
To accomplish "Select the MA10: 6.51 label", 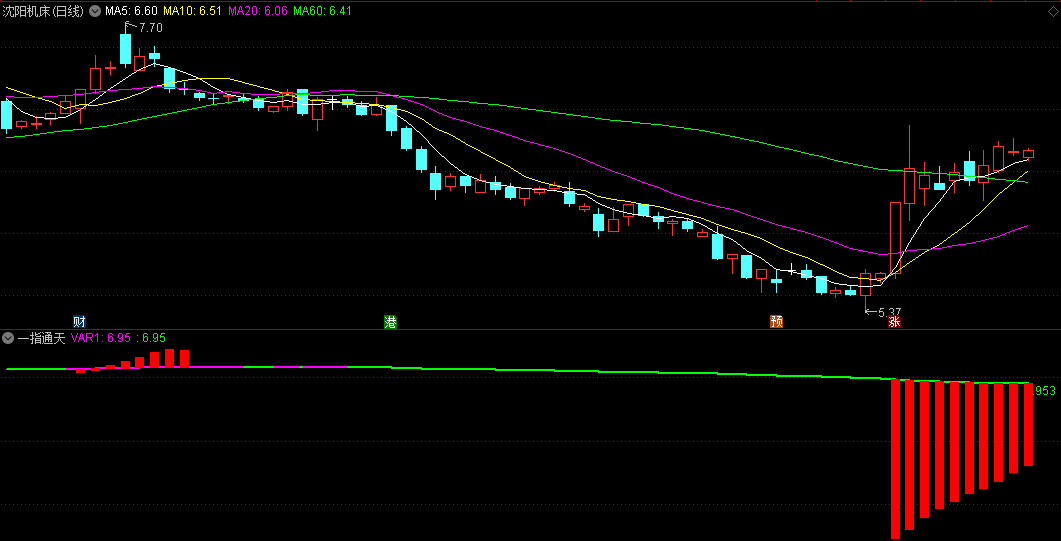I will (x=192, y=11).
